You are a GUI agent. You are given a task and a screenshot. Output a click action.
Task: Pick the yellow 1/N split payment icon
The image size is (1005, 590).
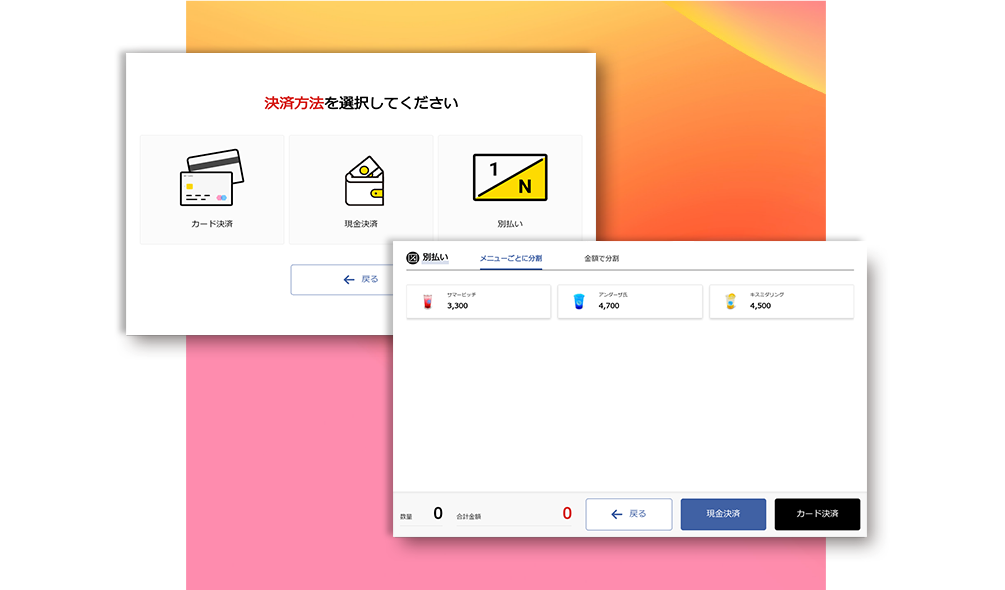tap(509, 179)
